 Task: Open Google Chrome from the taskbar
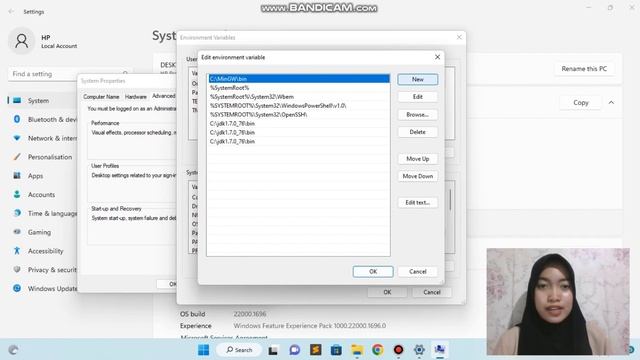click(x=378, y=350)
